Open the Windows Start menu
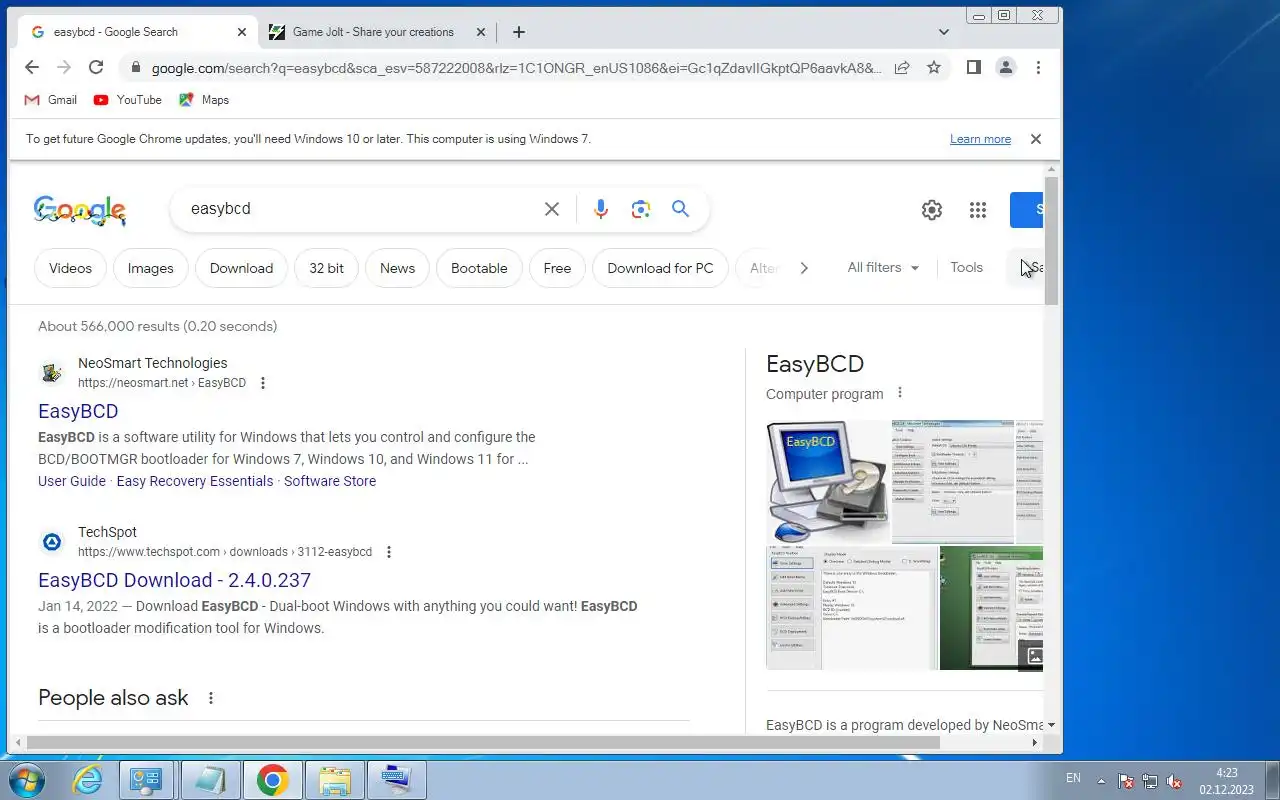 point(28,779)
